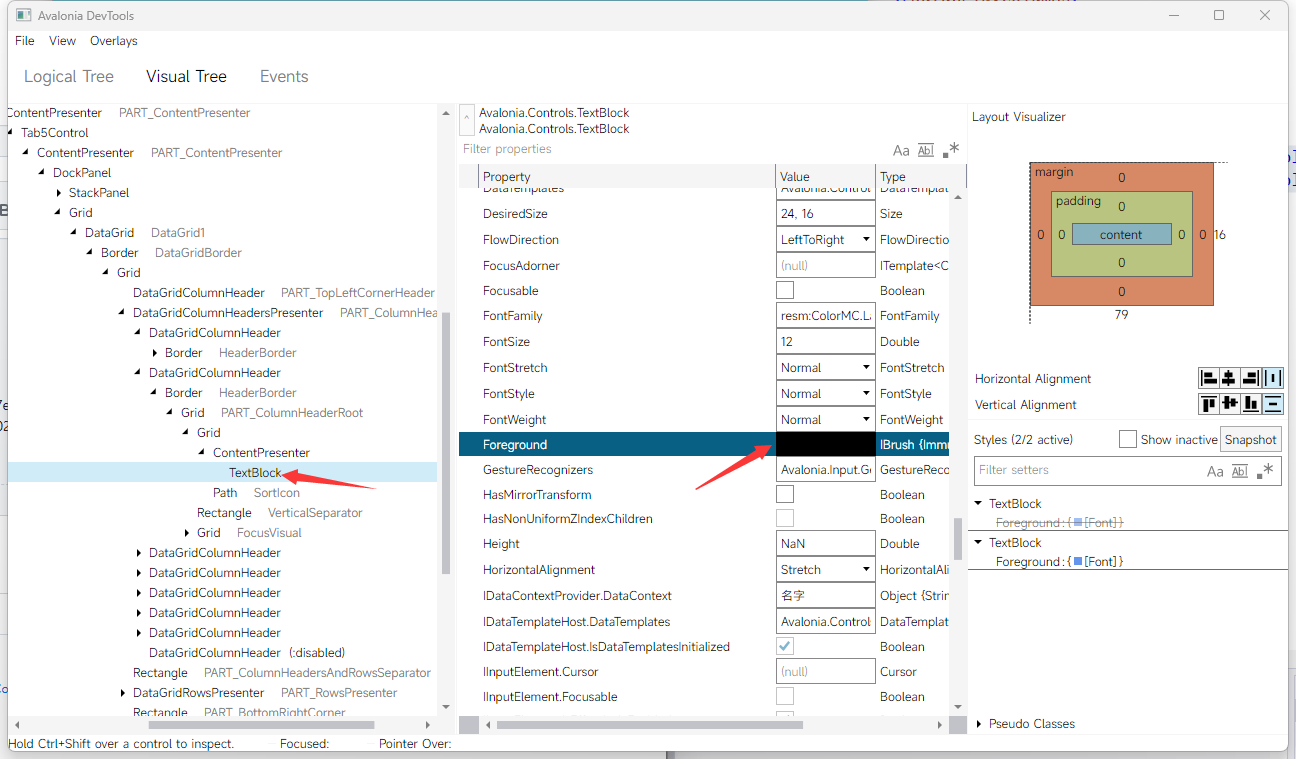This screenshot has width=1296, height=759.
Task: Check the Focusable property checkbox
Action: tap(785, 289)
